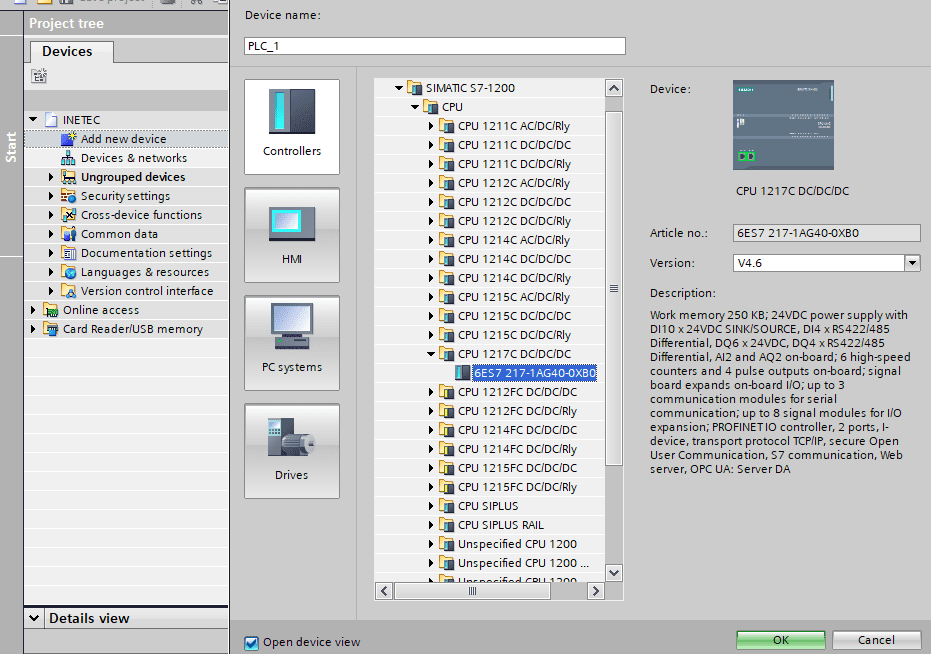Screen dimensions: 931x654
Task: Click the Cross-device functions icon
Action: [69, 215]
